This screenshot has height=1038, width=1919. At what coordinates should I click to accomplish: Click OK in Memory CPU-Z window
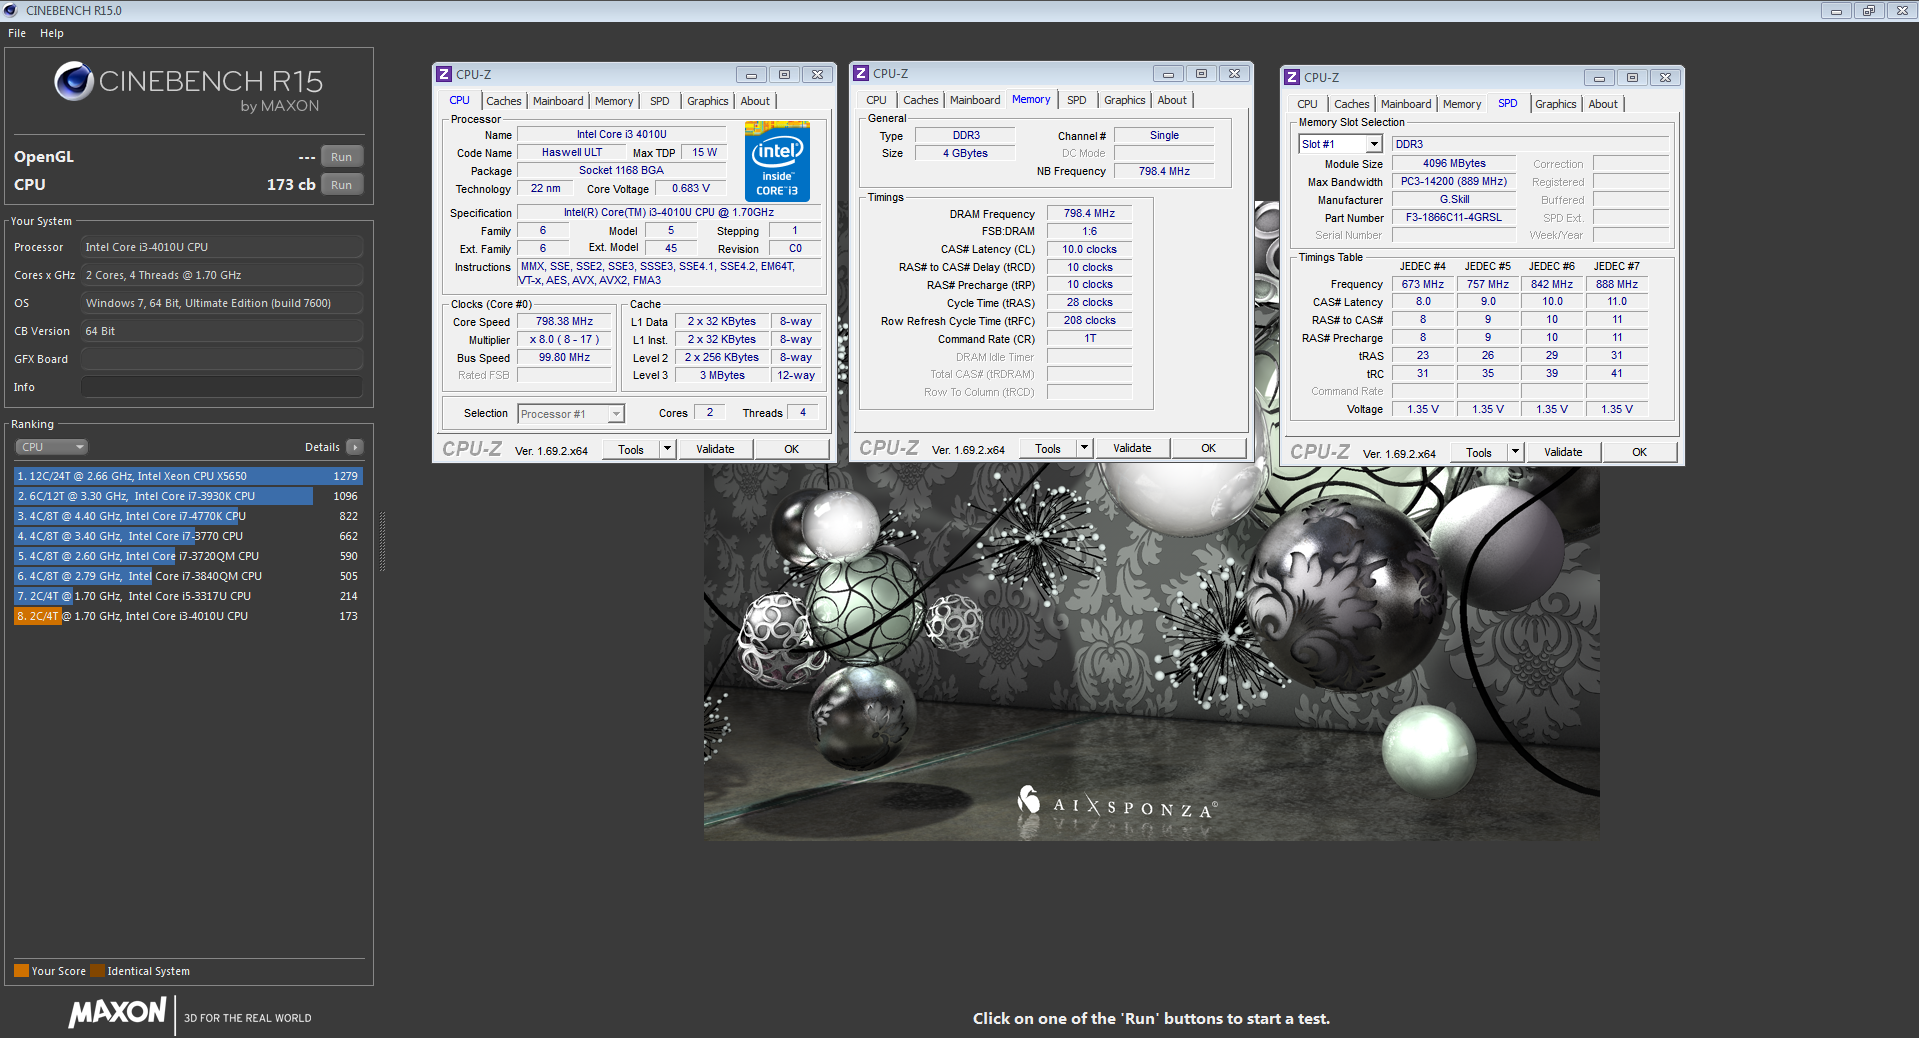(1208, 448)
